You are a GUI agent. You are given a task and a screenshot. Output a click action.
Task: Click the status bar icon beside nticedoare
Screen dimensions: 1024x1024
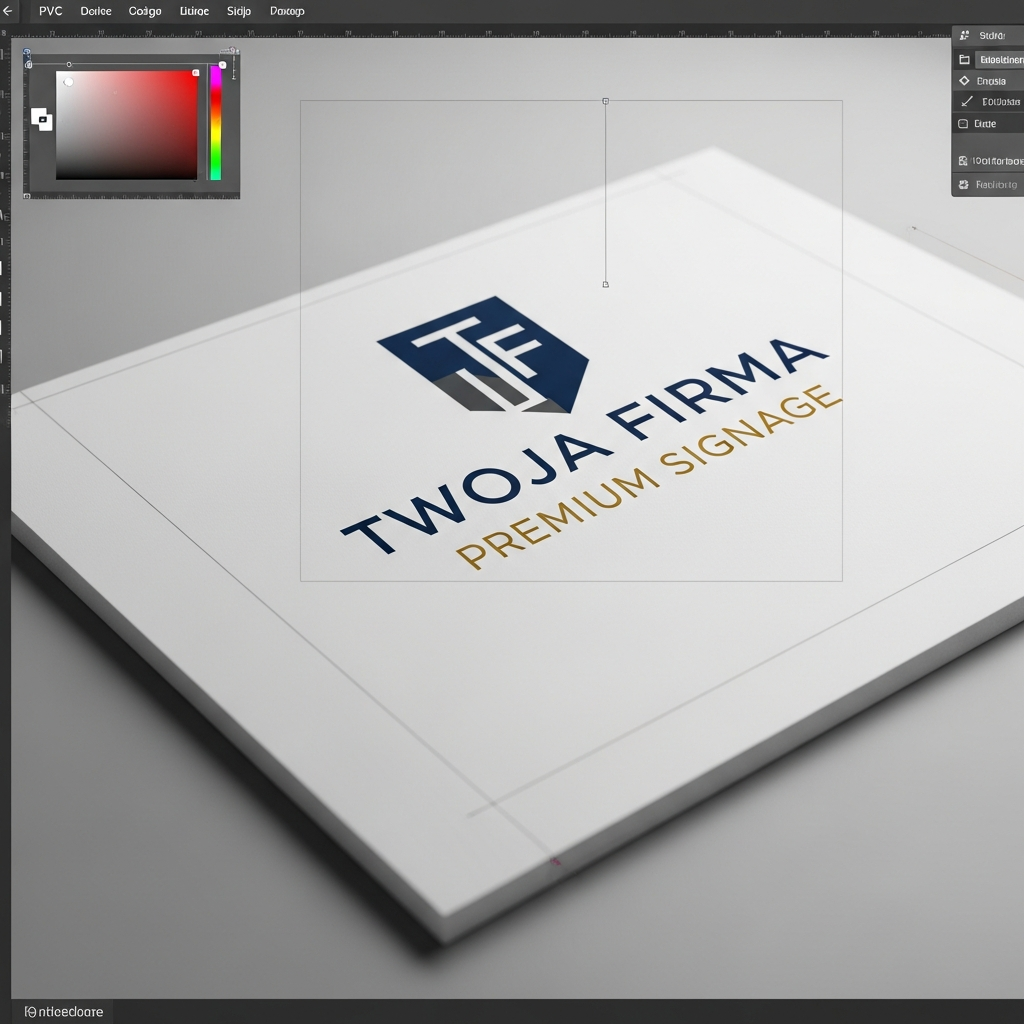click(31, 1011)
